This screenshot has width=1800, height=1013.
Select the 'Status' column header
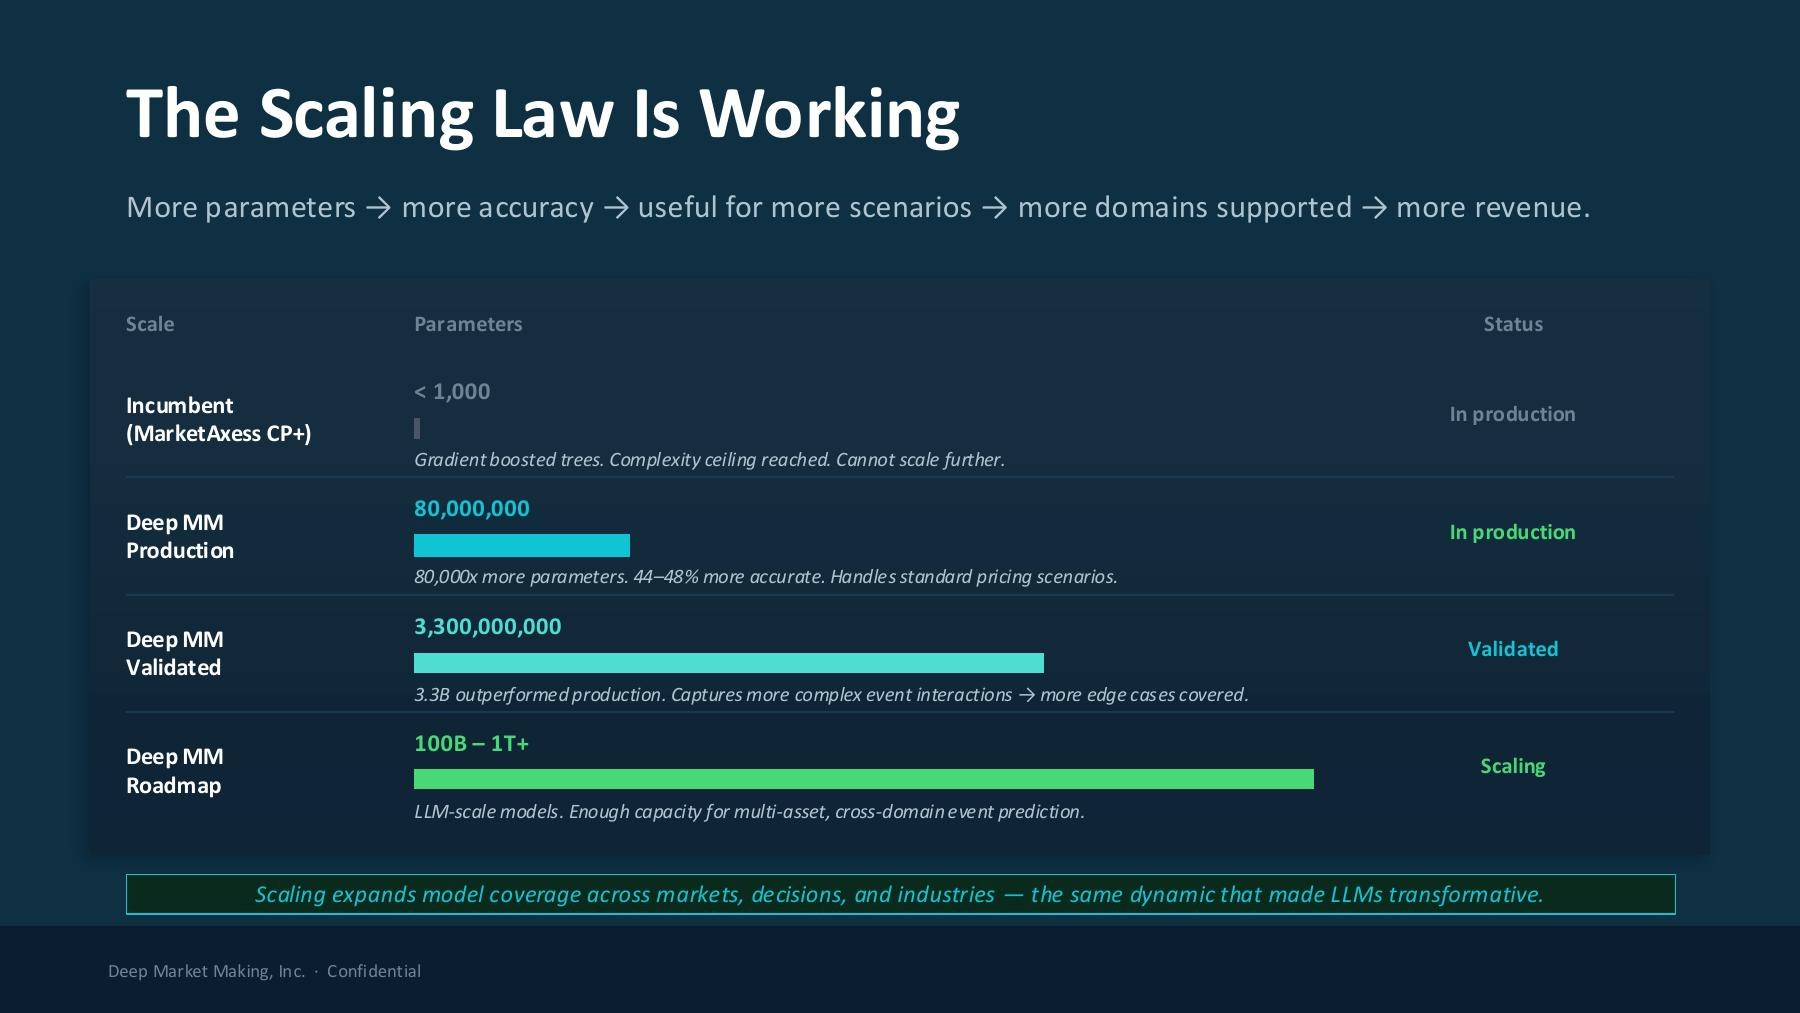click(x=1513, y=324)
